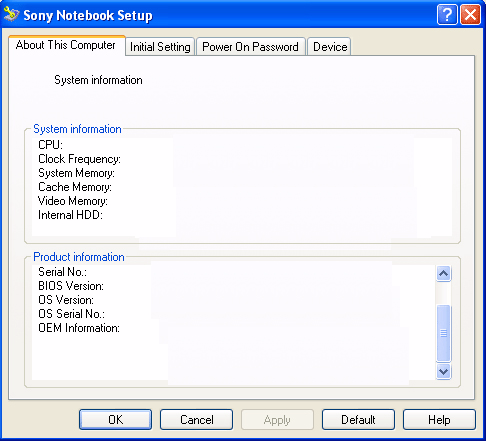Open the Power On Password tab
The height and width of the screenshot is (441, 486).
(250, 47)
